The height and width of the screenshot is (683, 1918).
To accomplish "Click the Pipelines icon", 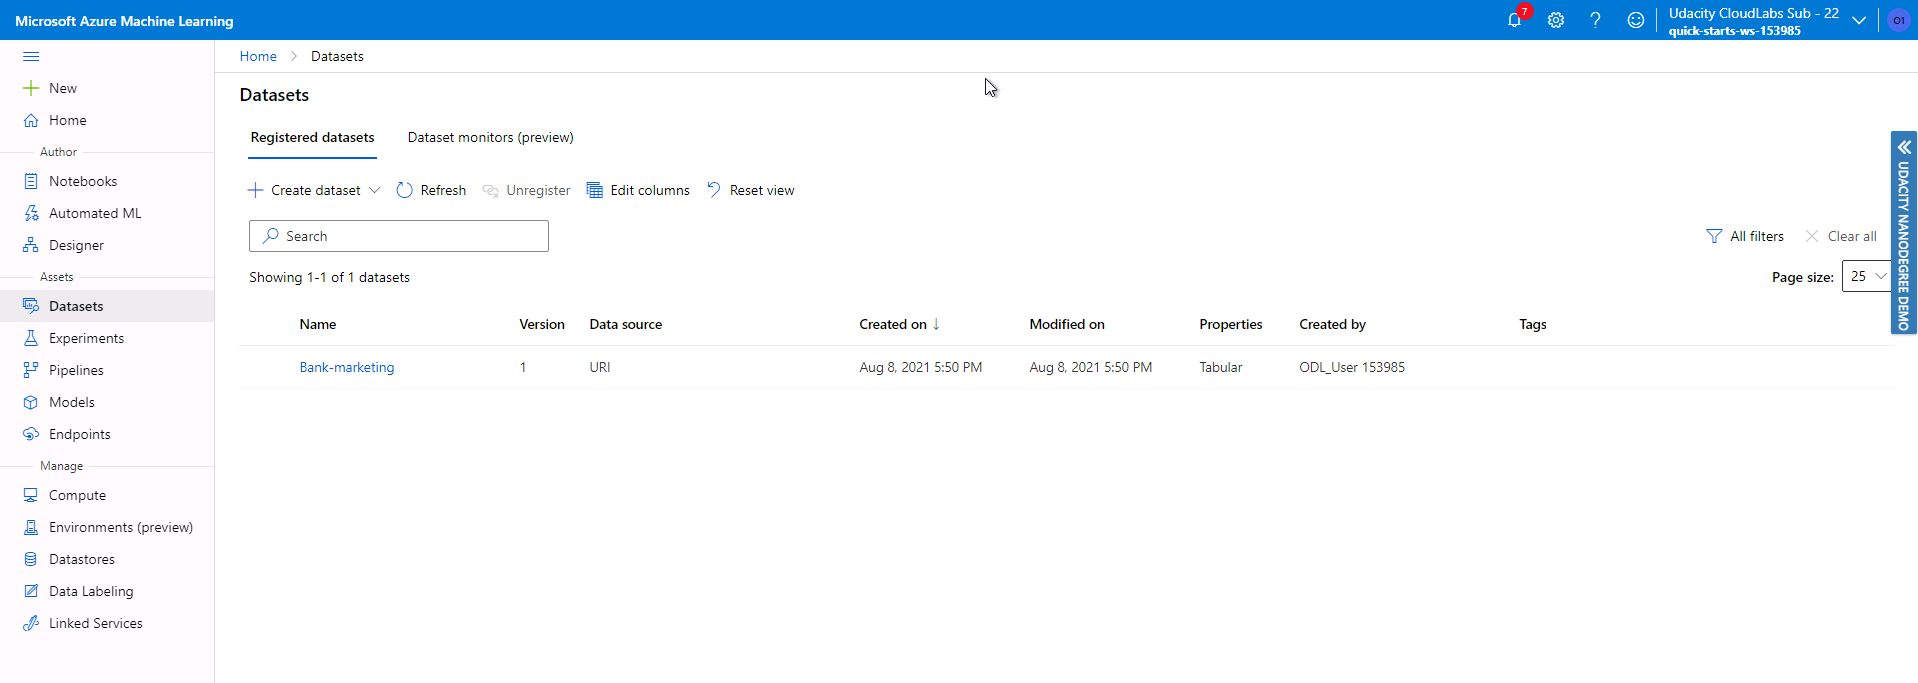I will coord(31,370).
